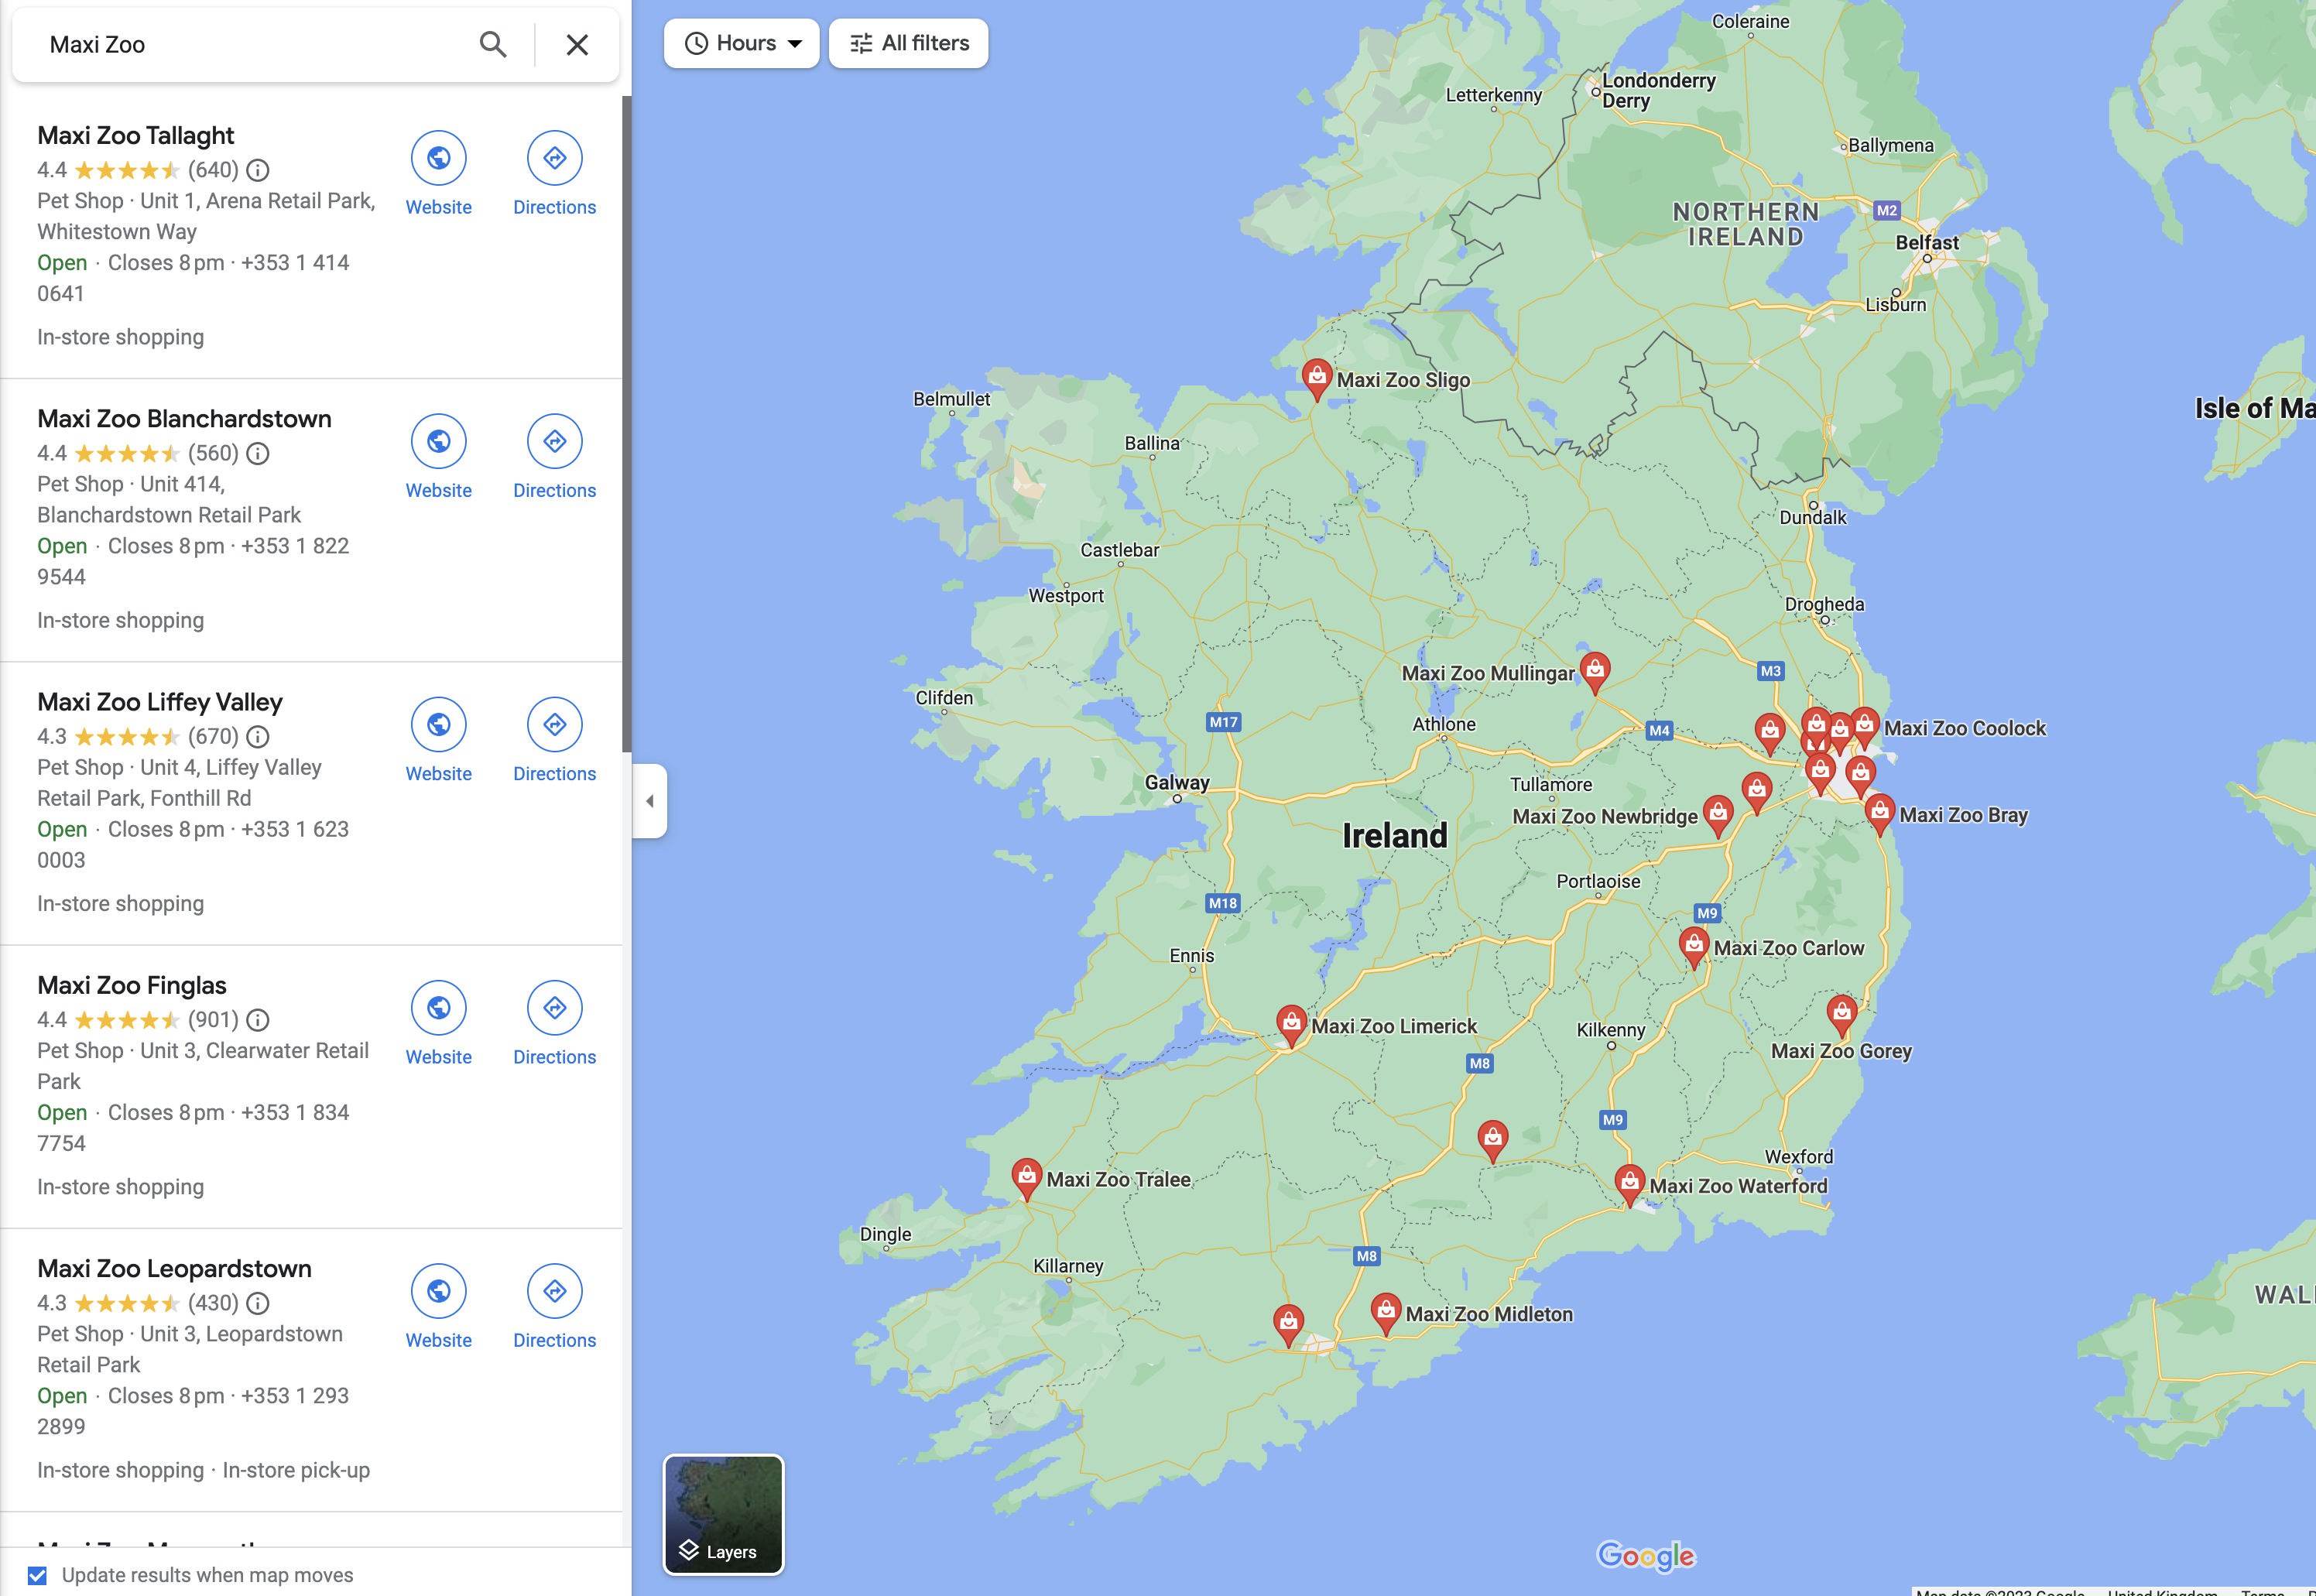Viewport: 2316px width, 1596px height.
Task: Collapse the search results side panel
Action: click(x=649, y=801)
